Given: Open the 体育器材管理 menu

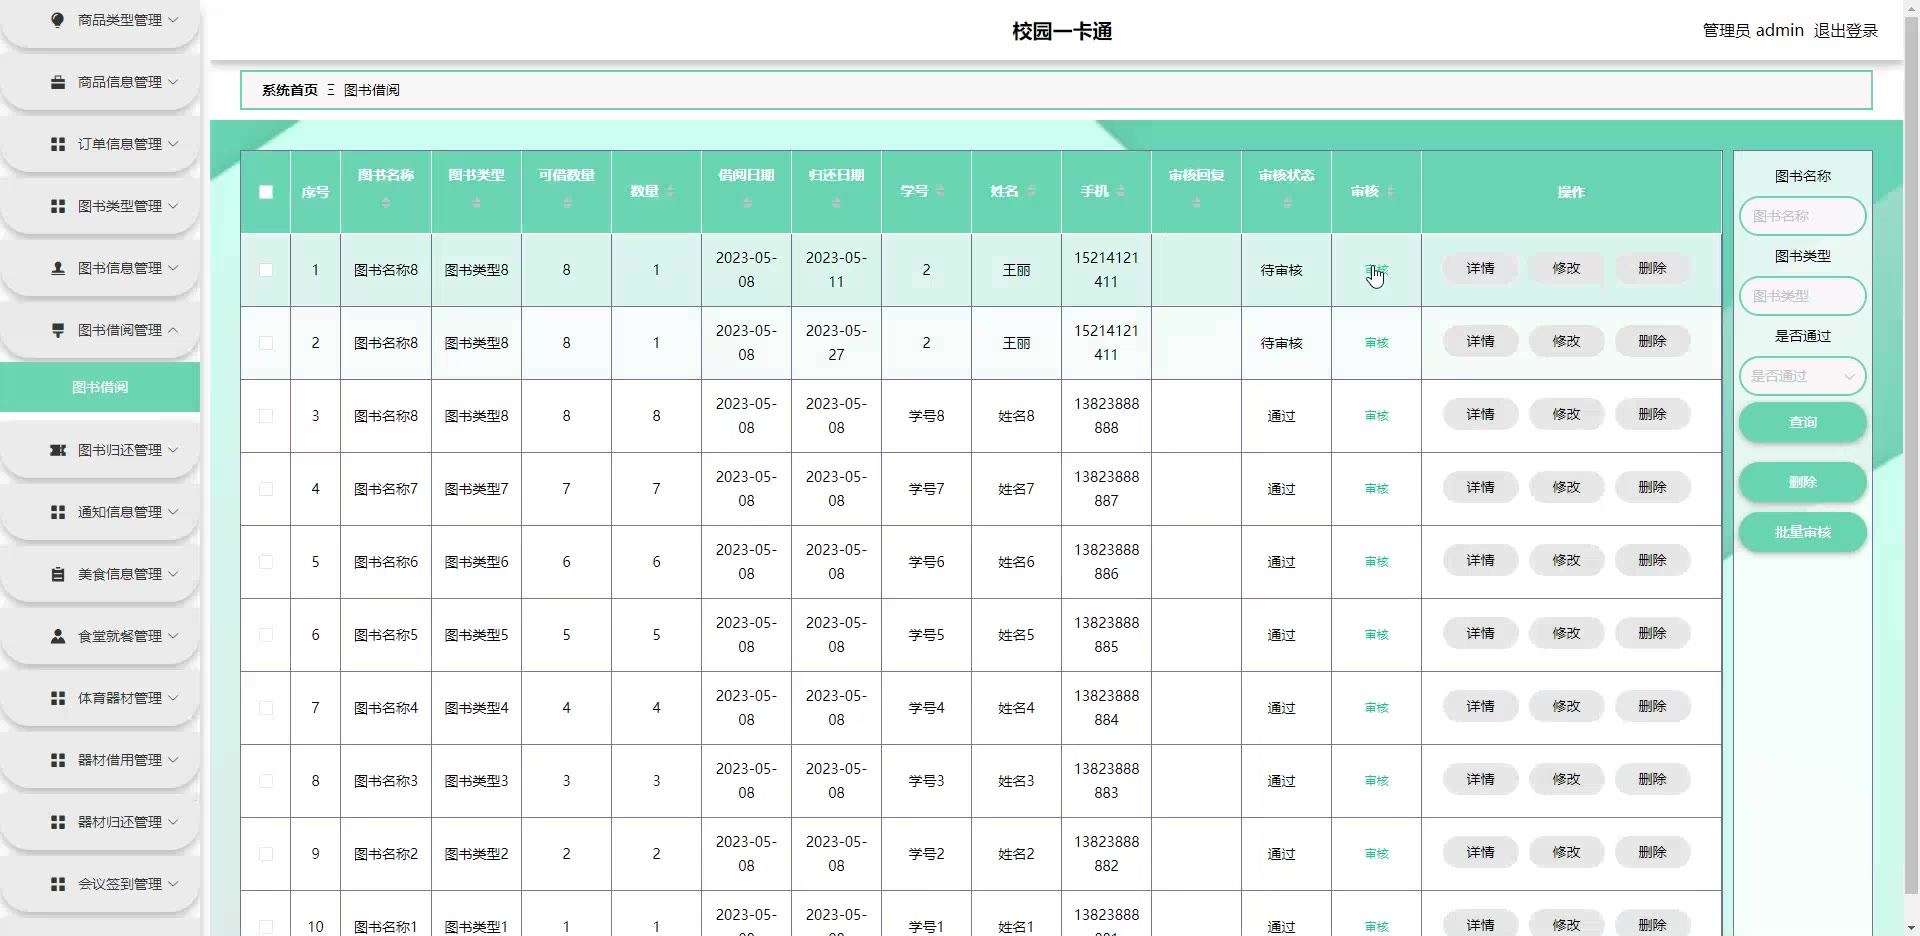Looking at the screenshot, I should [x=100, y=698].
